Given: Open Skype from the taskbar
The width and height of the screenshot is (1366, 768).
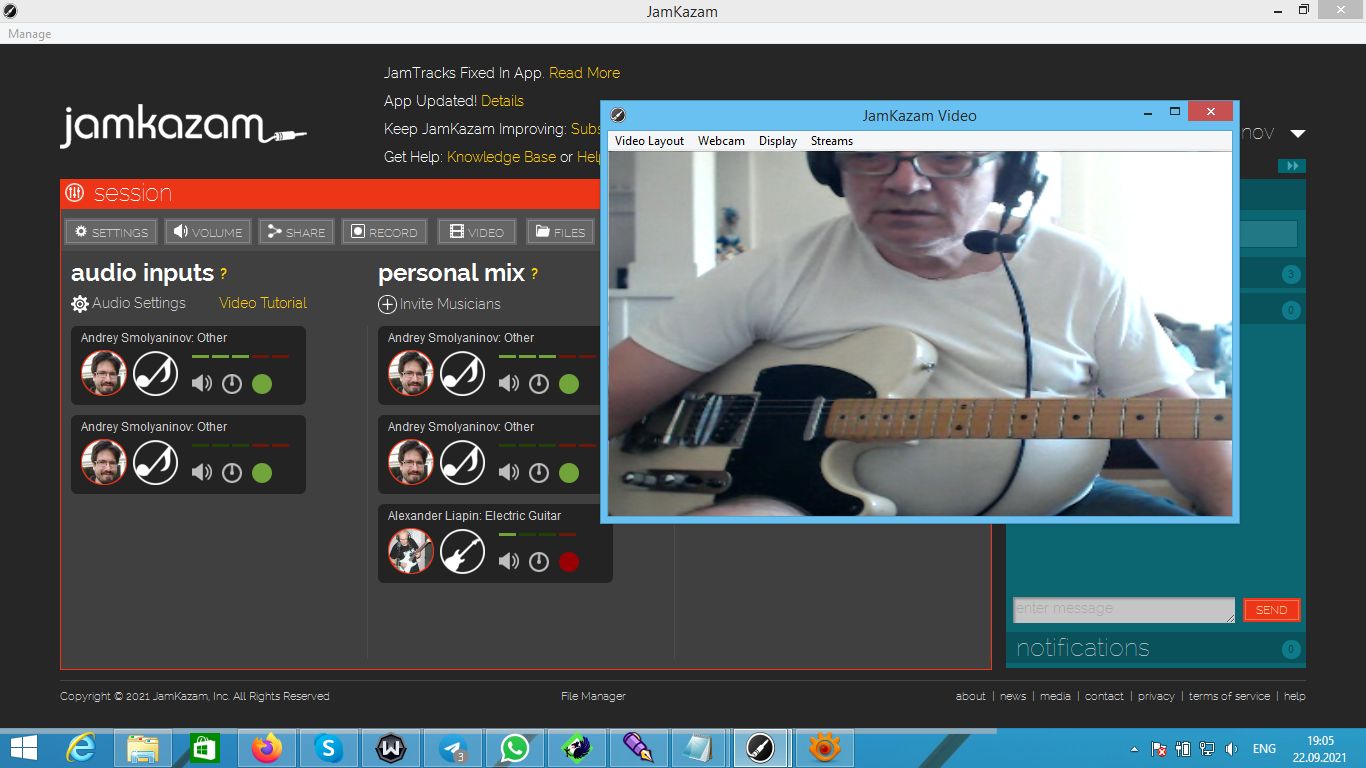Looking at the screenshot, I should (x=329, y=748).
